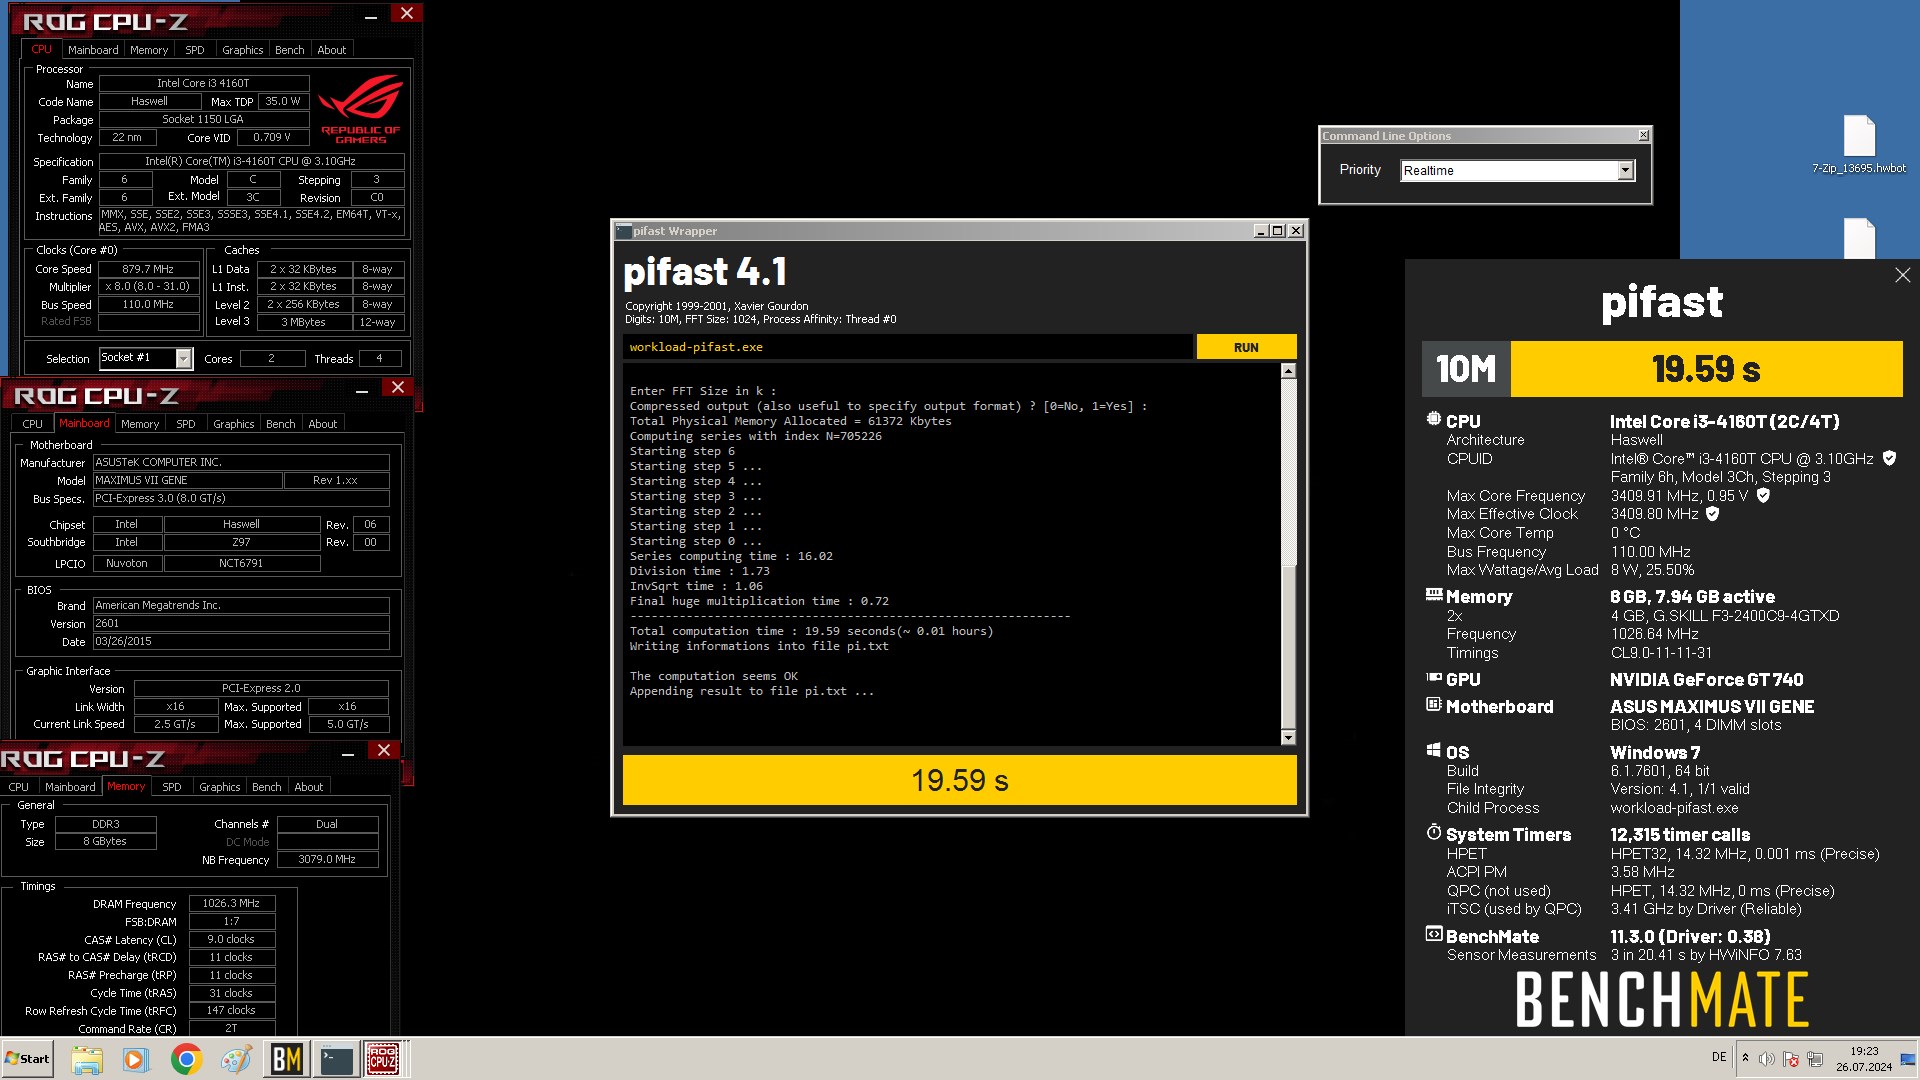The height and width of the screenshot is (1080, 1920).
Task: Click the Core Speed value 879.7 MHz
Action: pos(148,269)
